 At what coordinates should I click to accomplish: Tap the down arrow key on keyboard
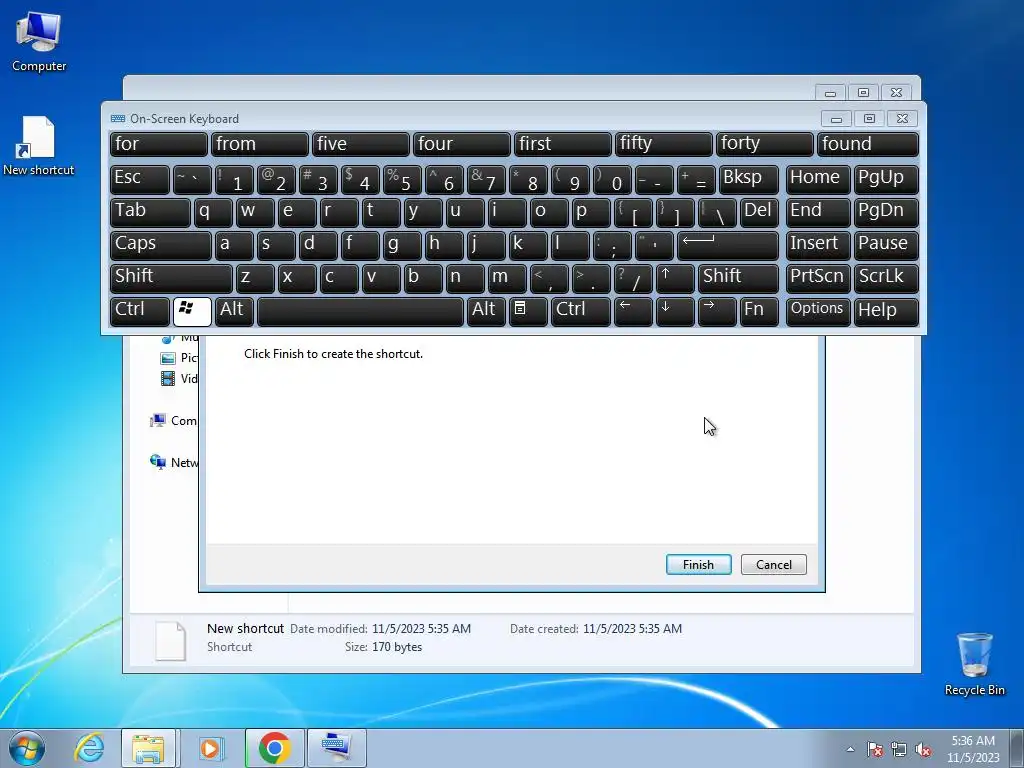[x=675, y=311]
